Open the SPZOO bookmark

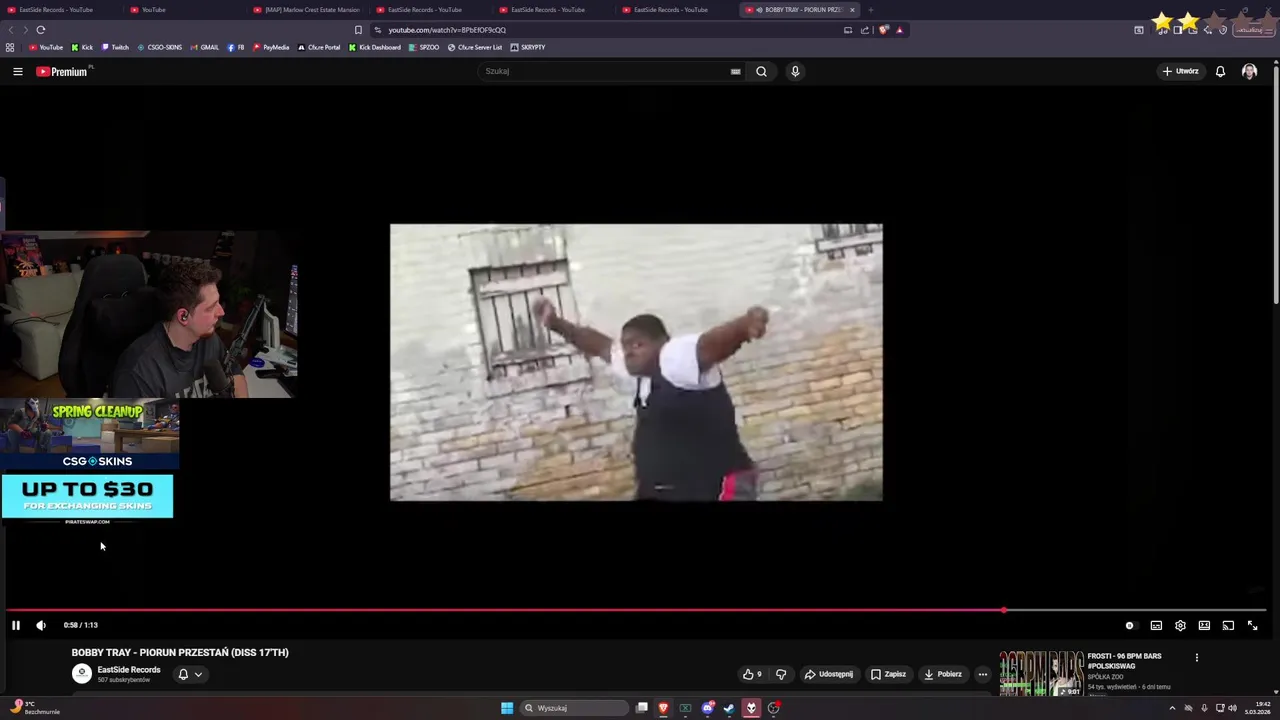[x=425, y=47]
